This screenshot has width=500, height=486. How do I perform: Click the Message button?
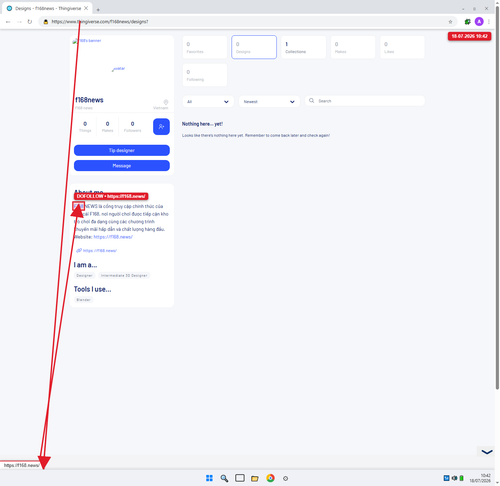point(122,166)
